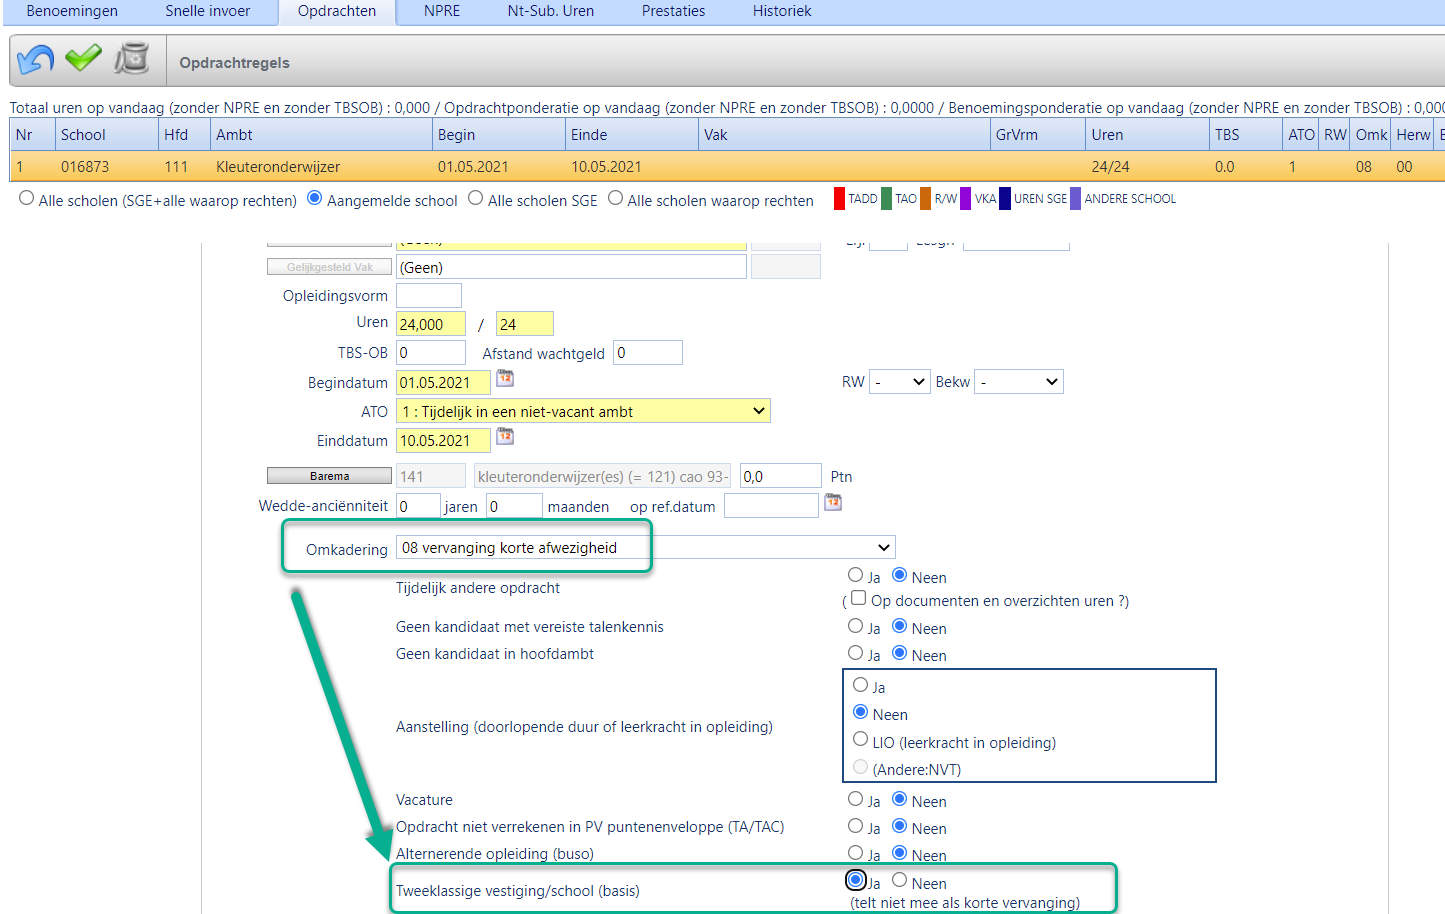The image size is (1445, 914).
Task: Click the trash bin delete icon
Action: click(x=131, y=59)
